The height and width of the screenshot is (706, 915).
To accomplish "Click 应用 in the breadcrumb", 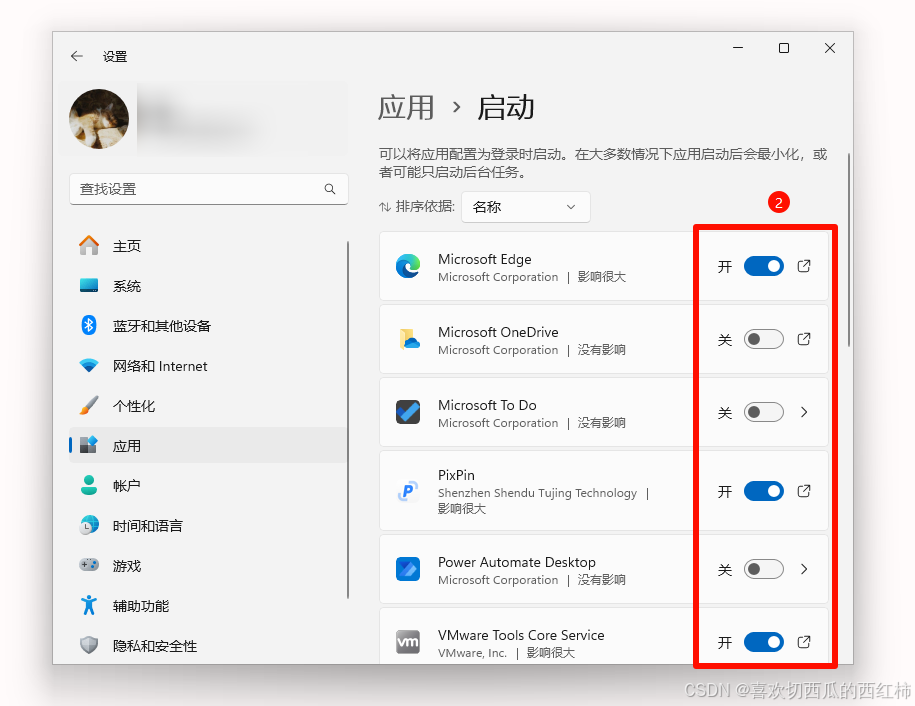I will tap(406, 108).
